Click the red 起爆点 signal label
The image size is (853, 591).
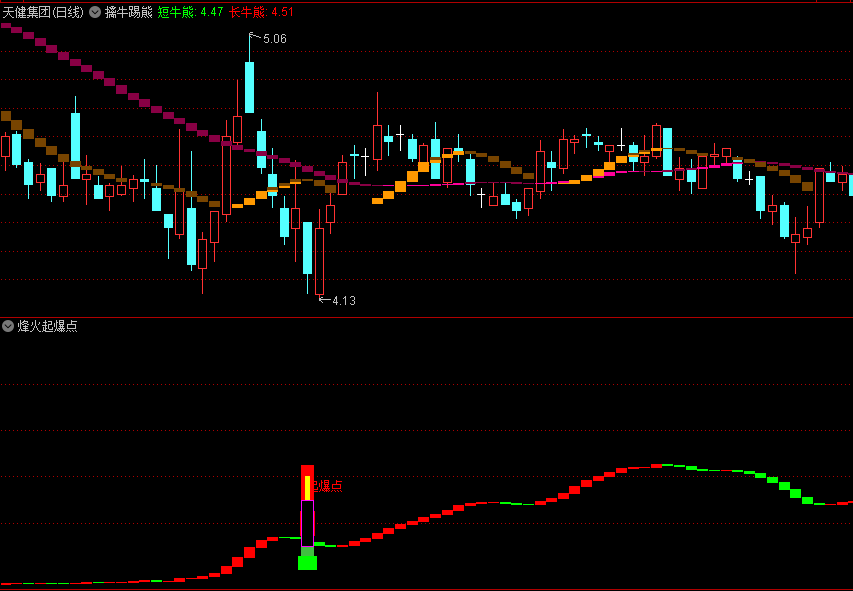pos(328,486)
